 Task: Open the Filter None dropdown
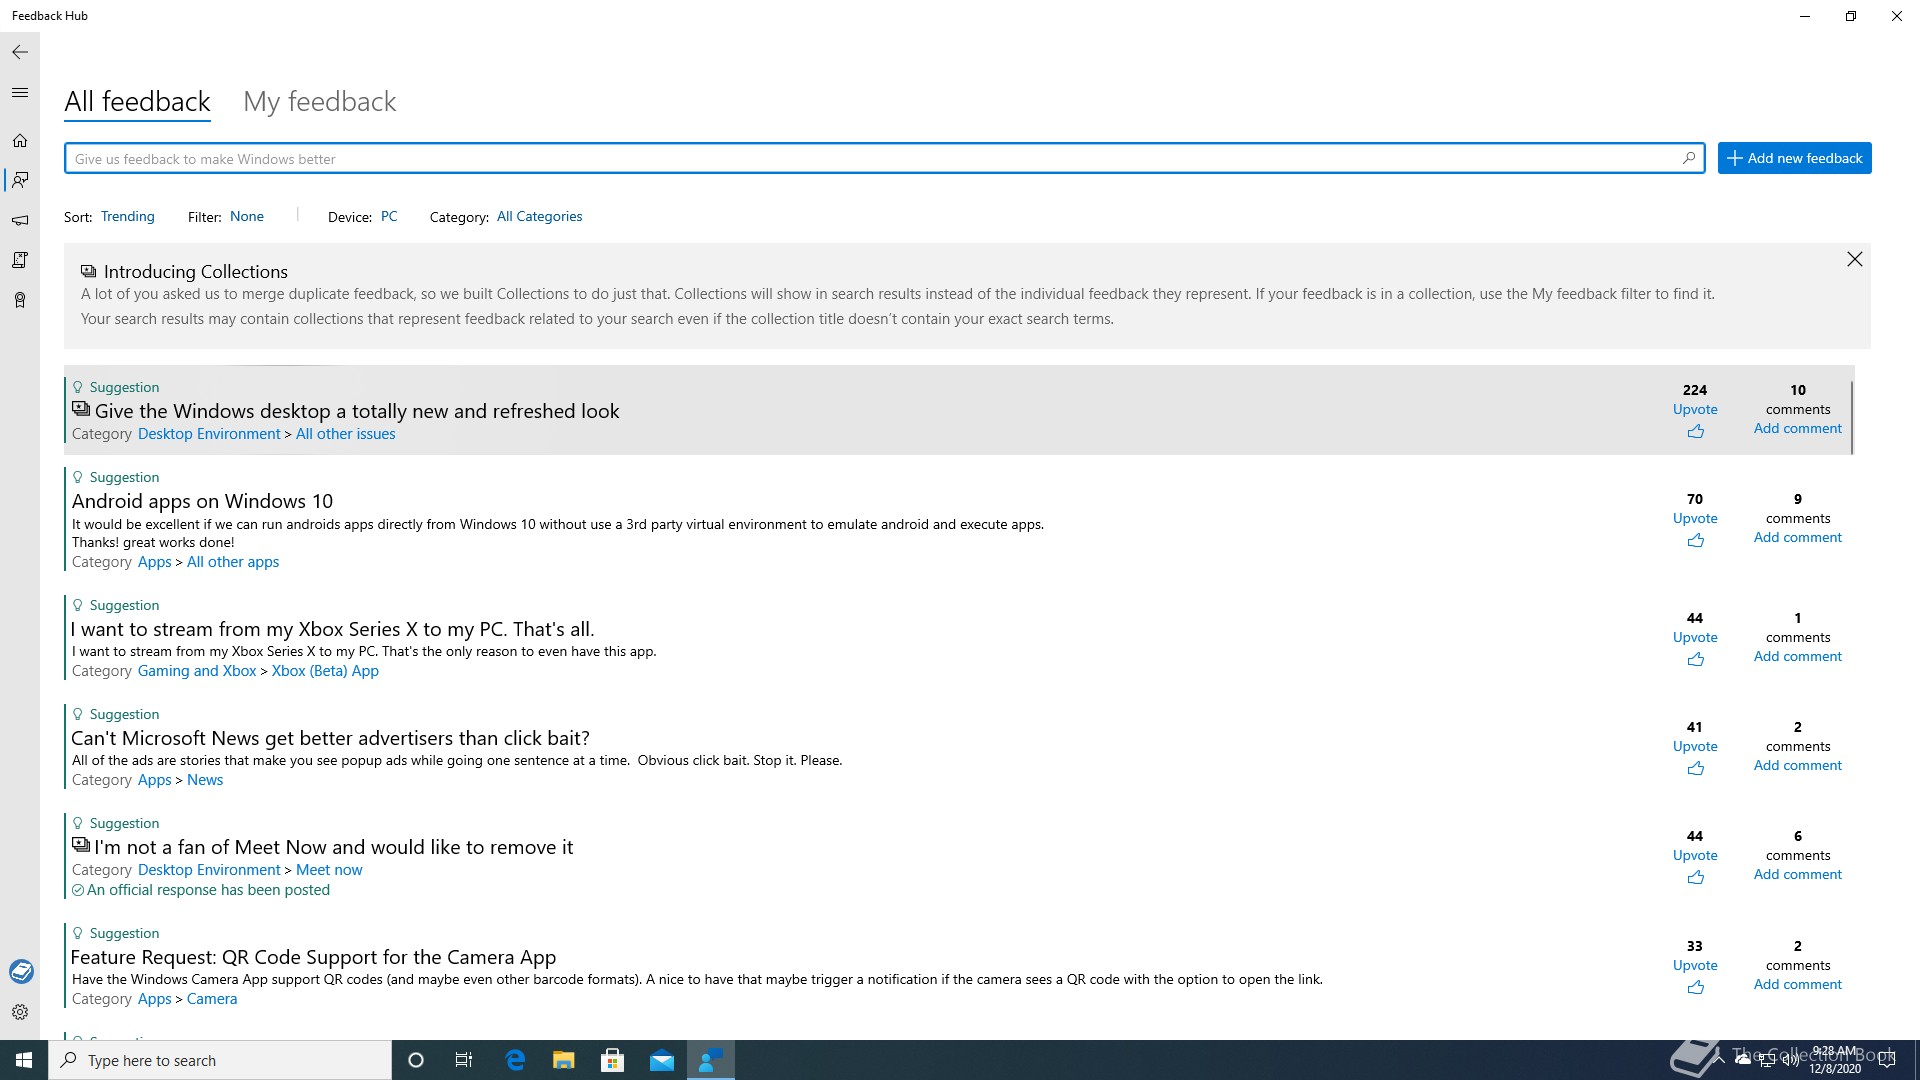247,216
